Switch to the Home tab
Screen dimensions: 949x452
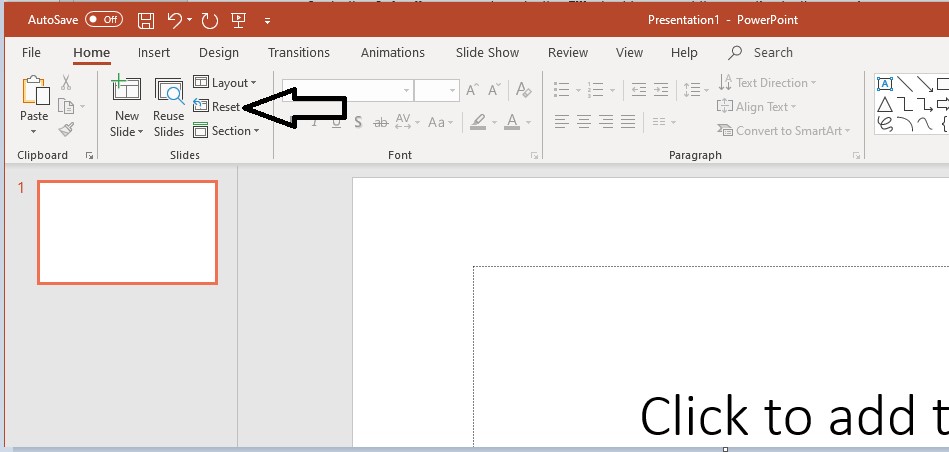(x=91, y=53)
